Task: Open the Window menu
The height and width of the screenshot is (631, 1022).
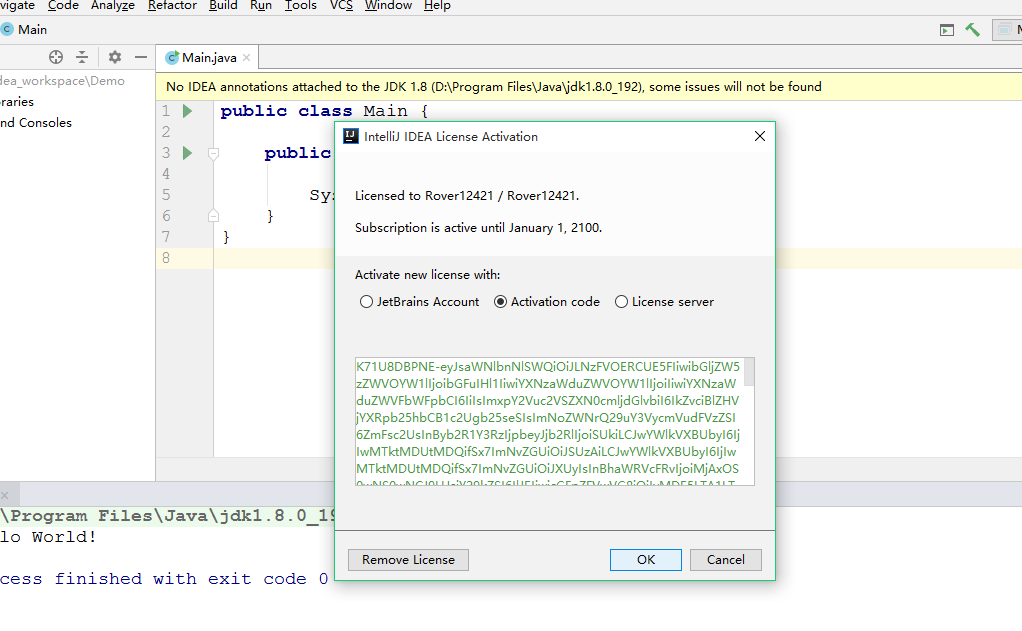Action: click(388, 6)
